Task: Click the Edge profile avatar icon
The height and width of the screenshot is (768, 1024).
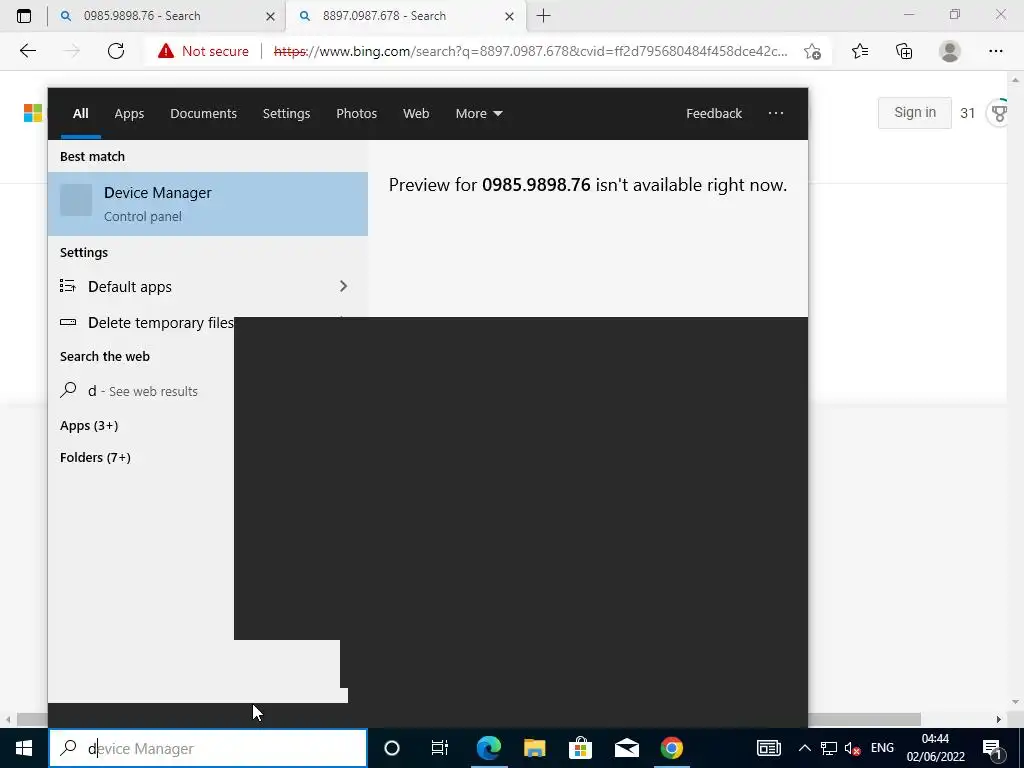Action: [x=950, y=51]
